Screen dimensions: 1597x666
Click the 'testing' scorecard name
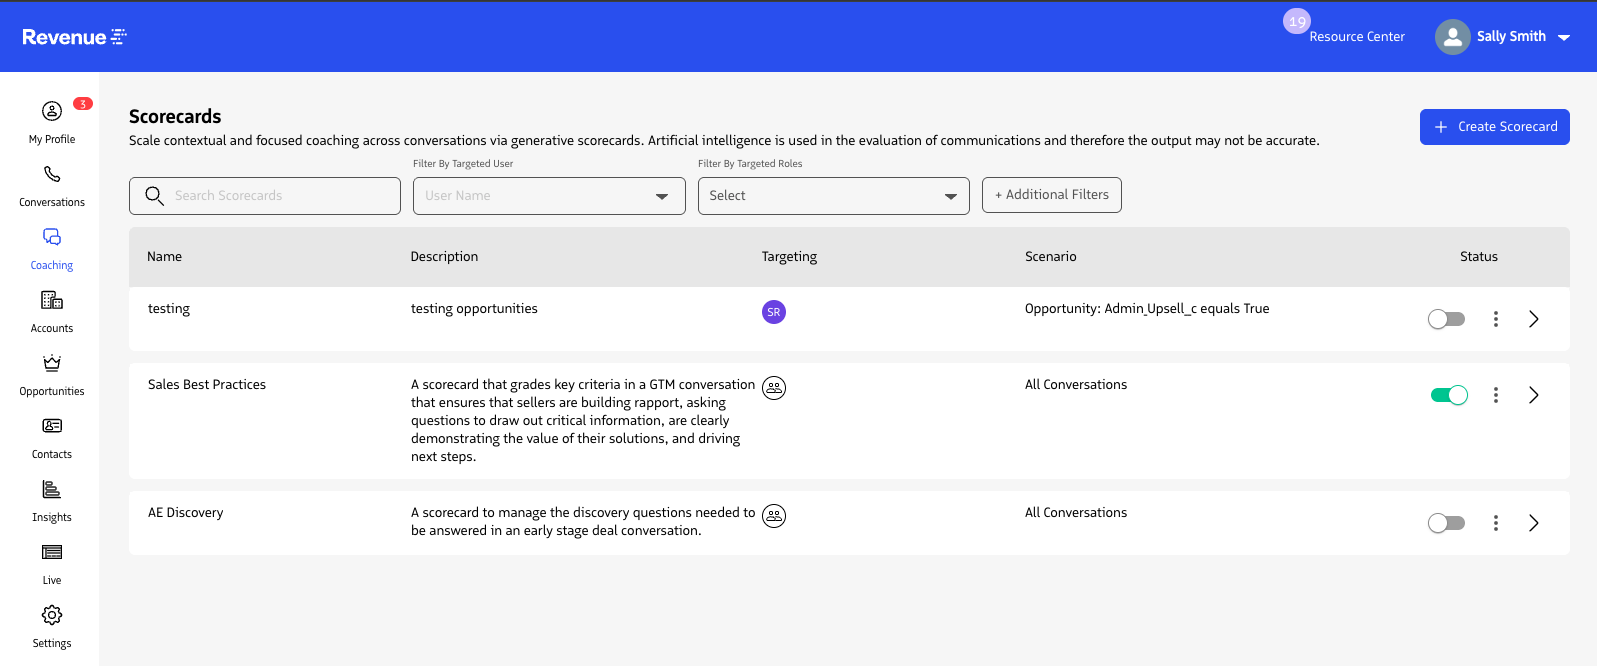point(169,309)
